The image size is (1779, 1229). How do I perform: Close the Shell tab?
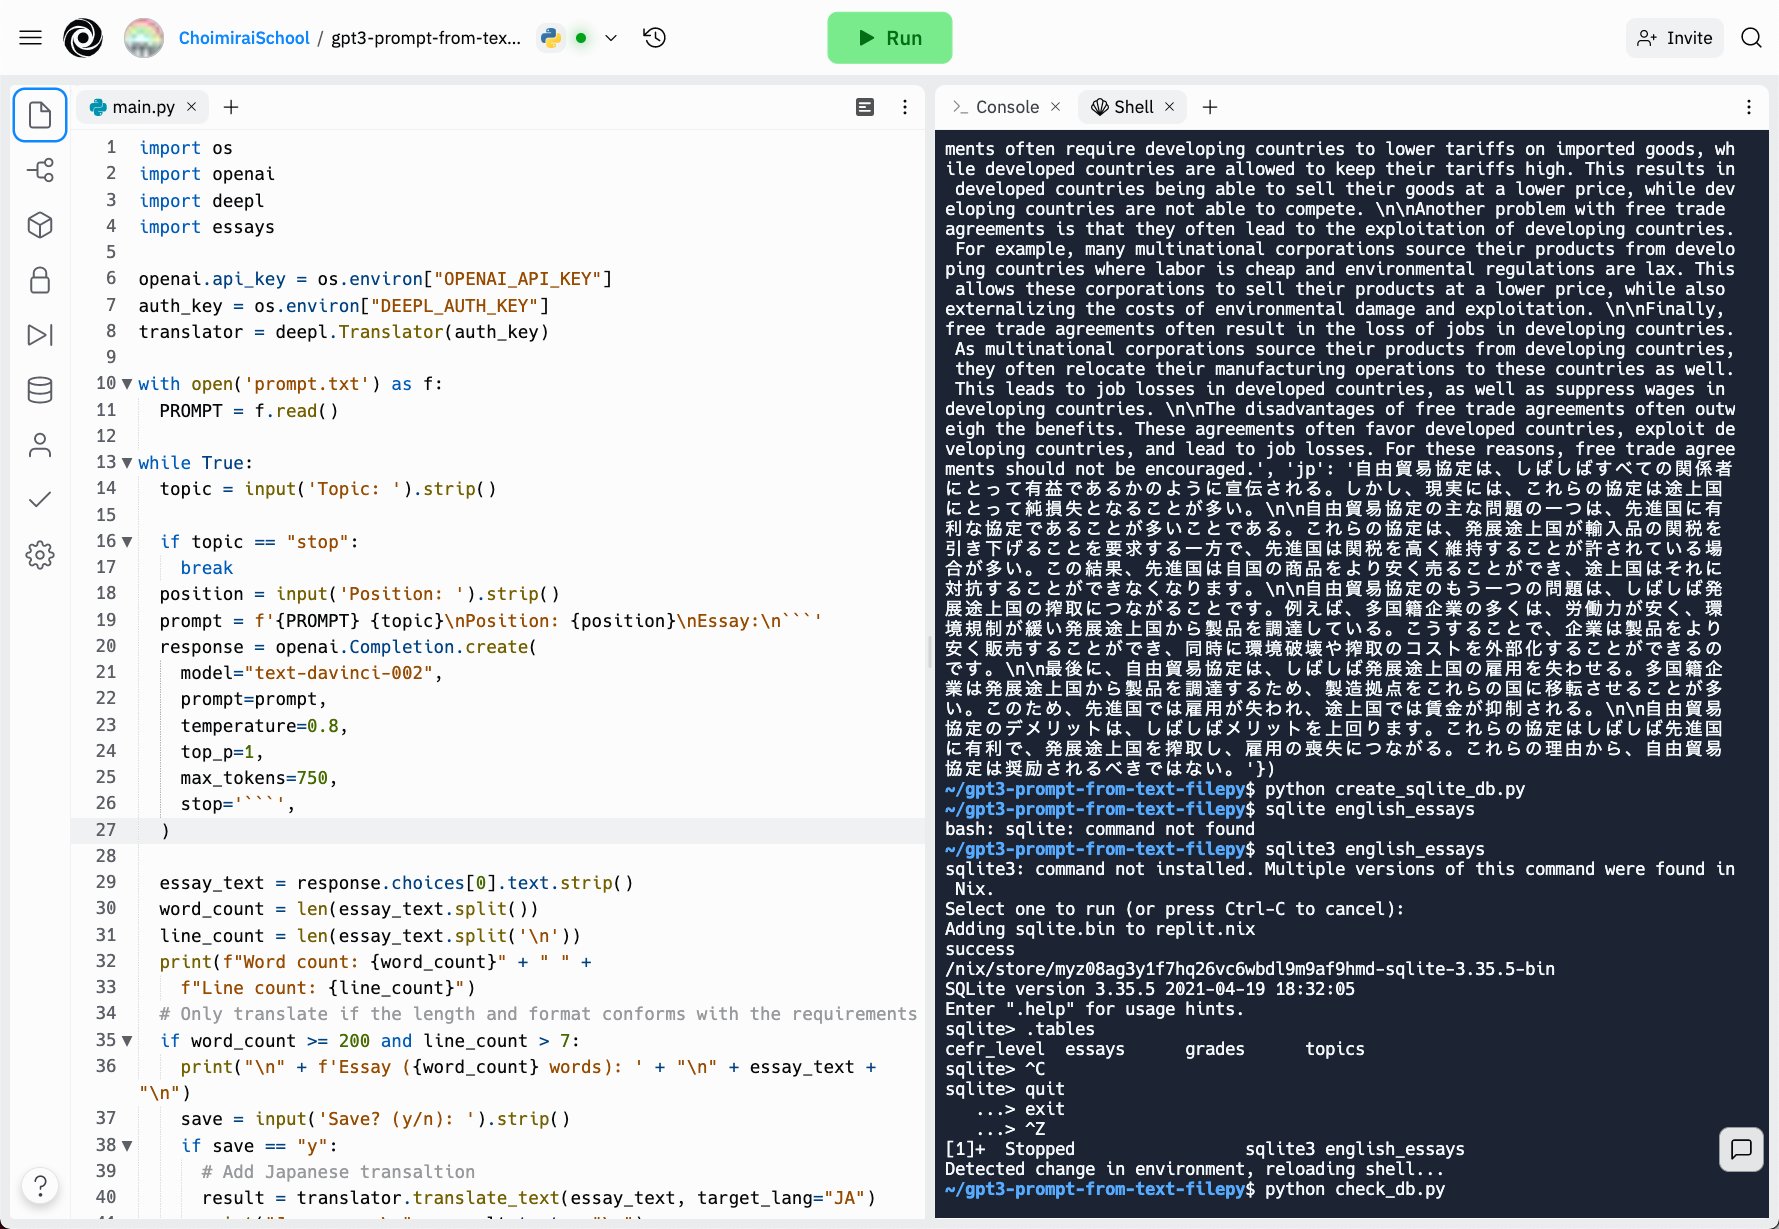[1170, 106]
